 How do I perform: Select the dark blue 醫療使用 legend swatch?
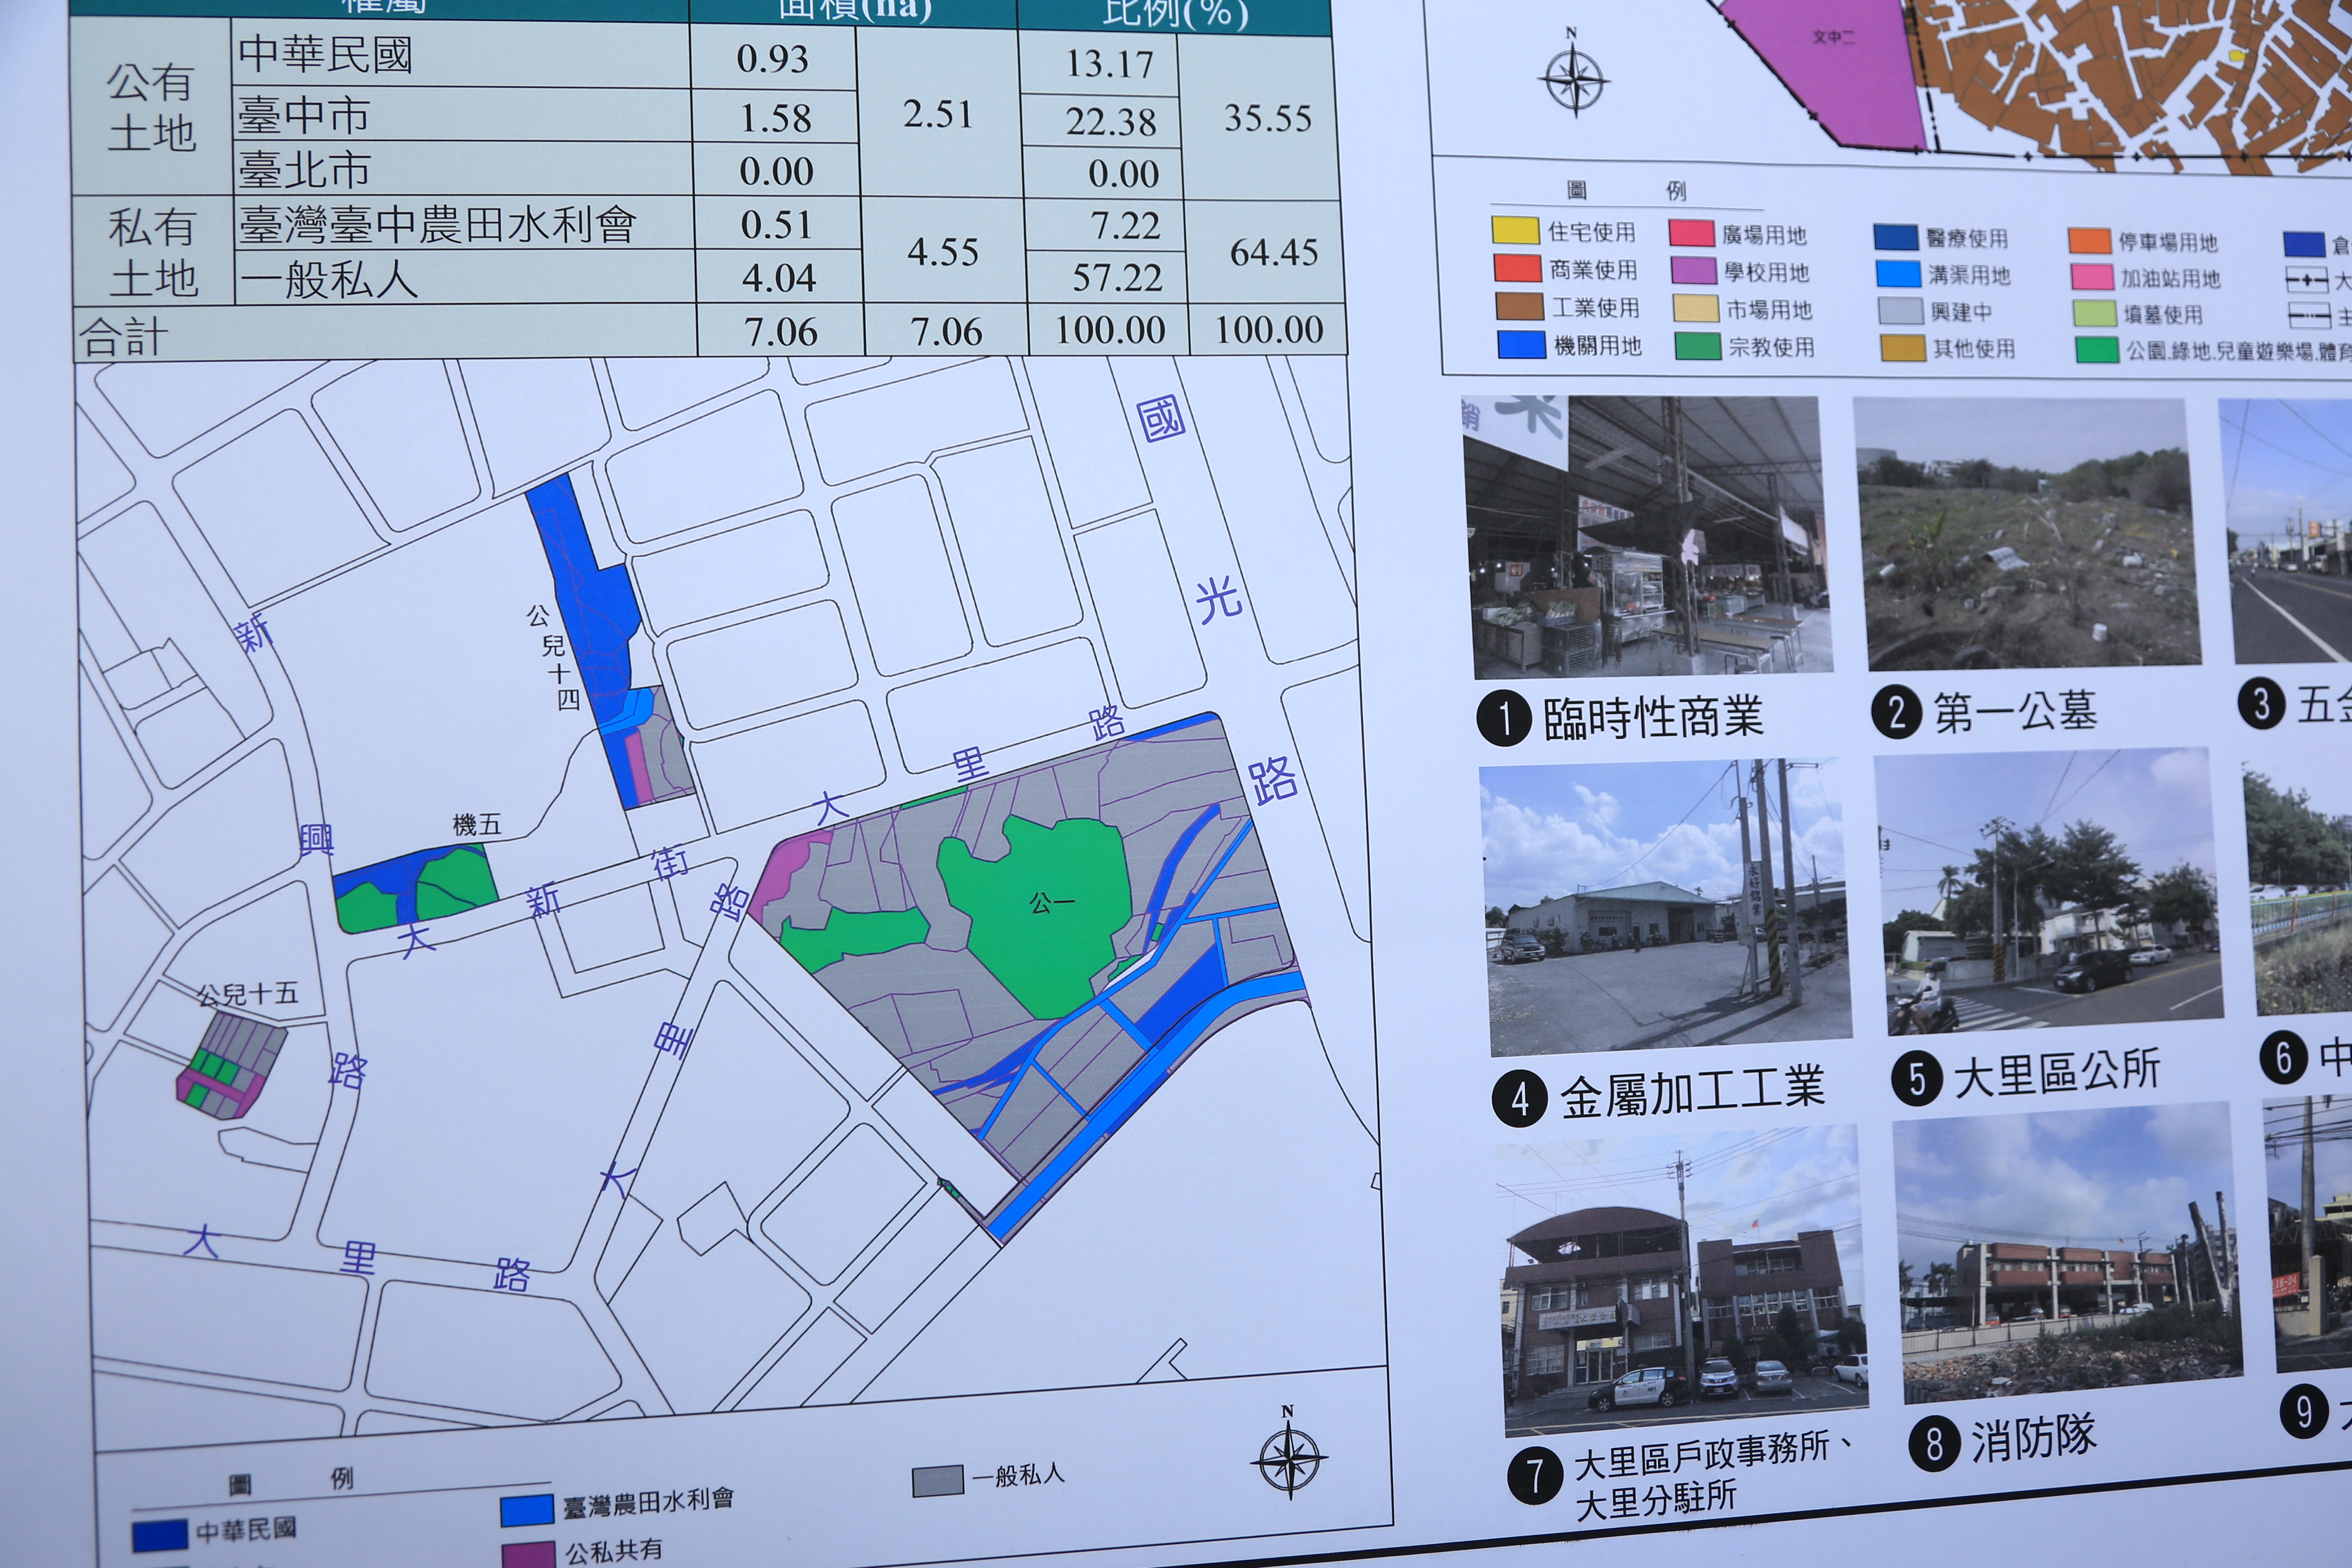coord(1896,237)
